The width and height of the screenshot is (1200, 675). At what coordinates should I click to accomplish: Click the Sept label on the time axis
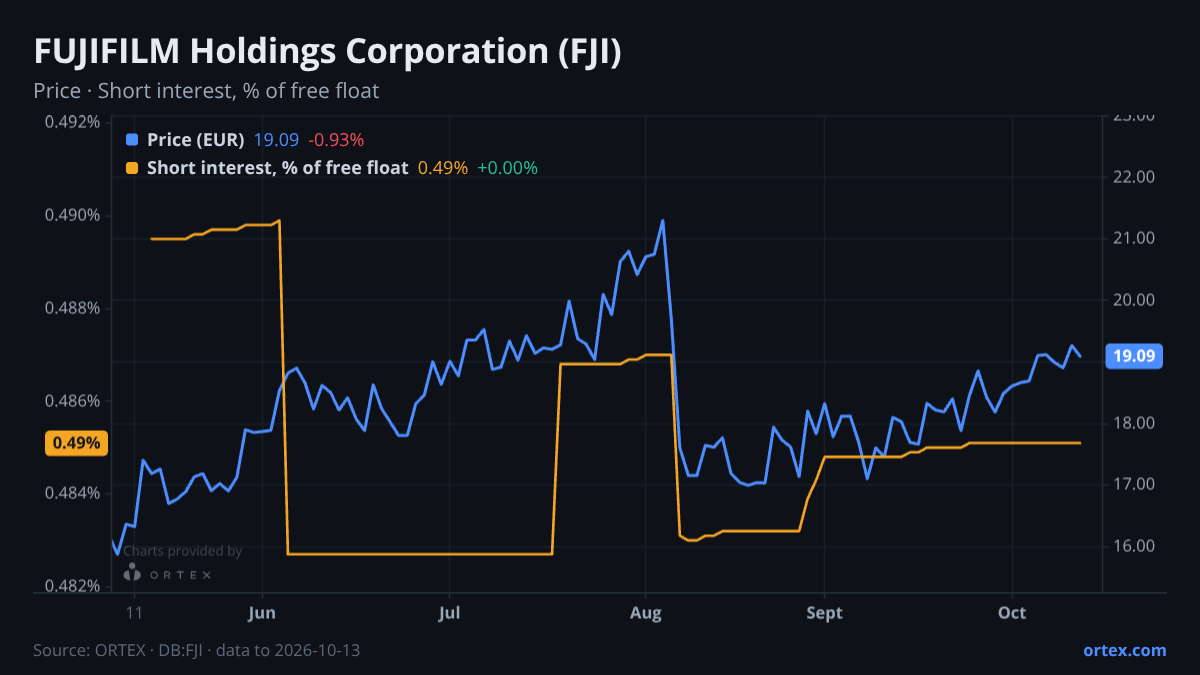(824, 613)
